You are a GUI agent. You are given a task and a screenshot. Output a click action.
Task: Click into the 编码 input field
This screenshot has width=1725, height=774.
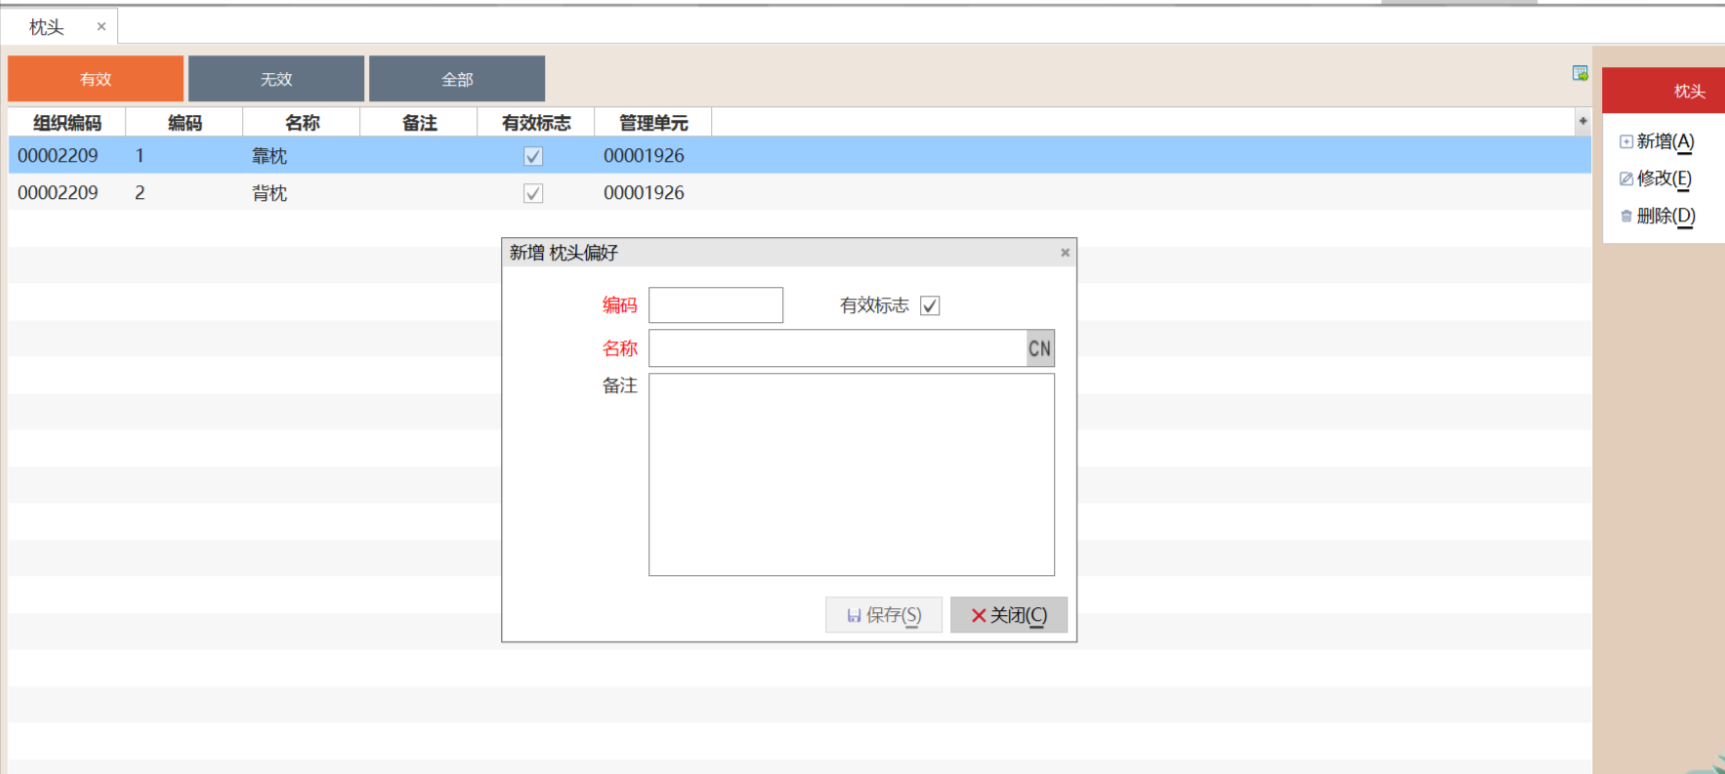pyautogui.click(x=715, y=305)
